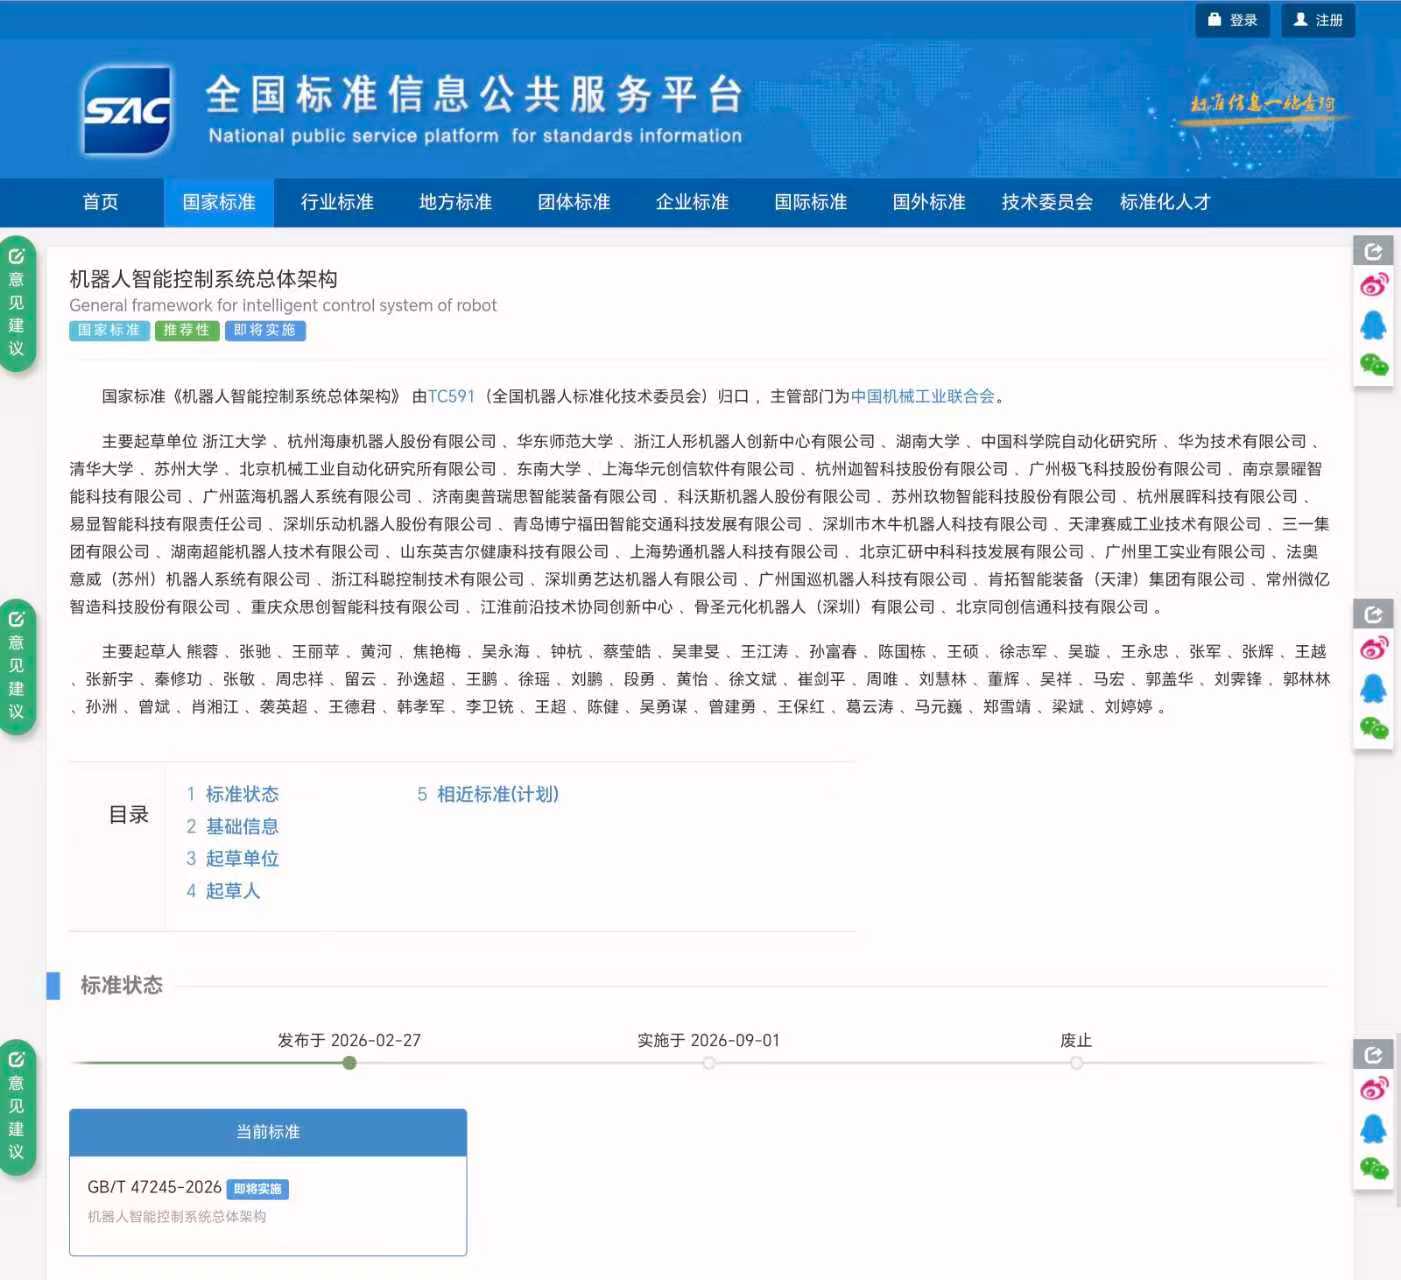Viewport: 1401px width, 1280px height.
Task: Switch to the 行业标准 nav tab
Action: tap(337, 202)
